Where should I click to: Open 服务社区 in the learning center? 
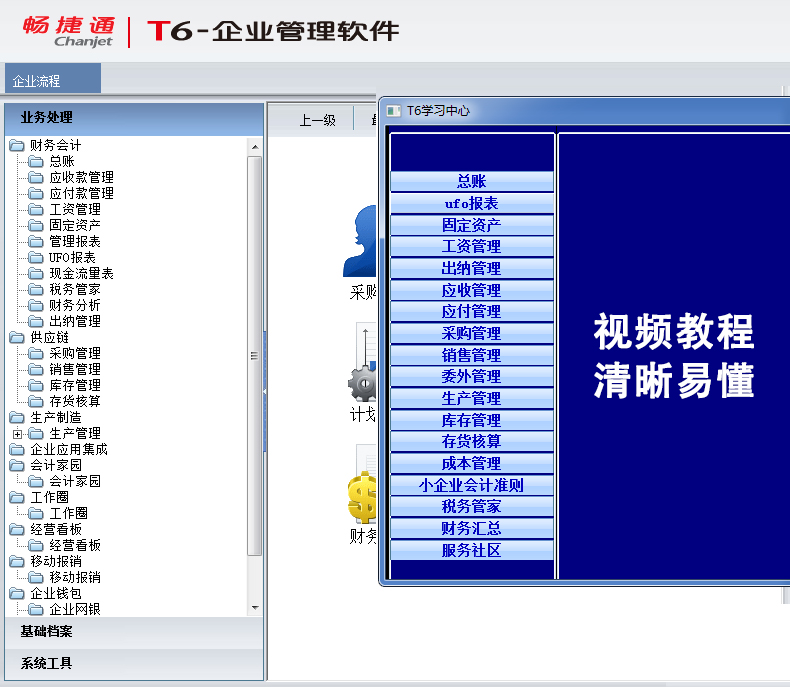pyautogui.click(x=471, y=550)
